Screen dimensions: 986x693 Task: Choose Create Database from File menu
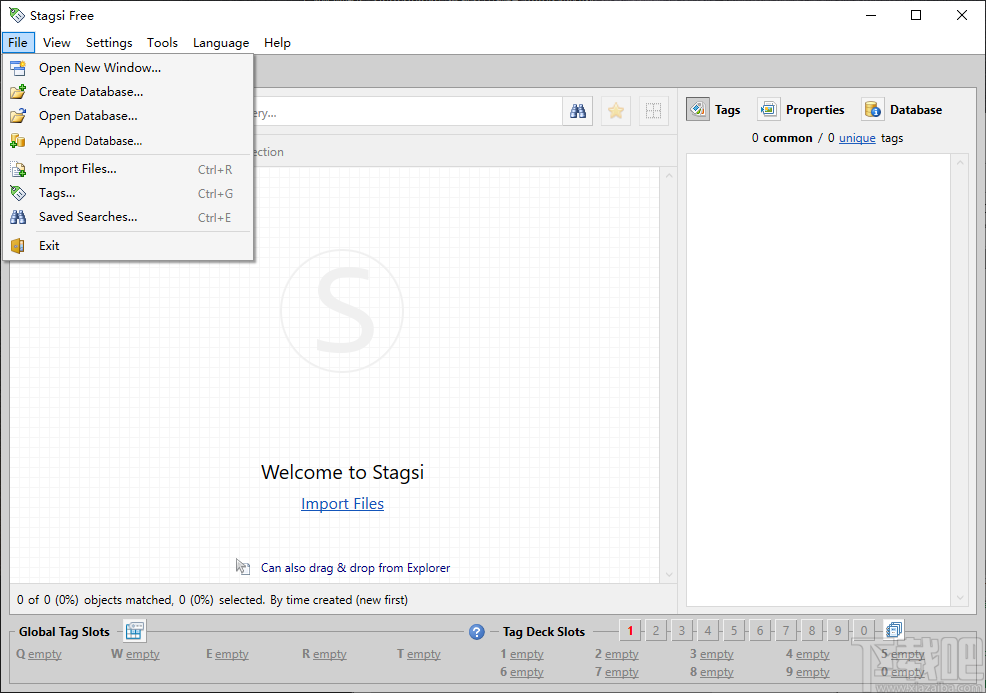pos(90,92)
